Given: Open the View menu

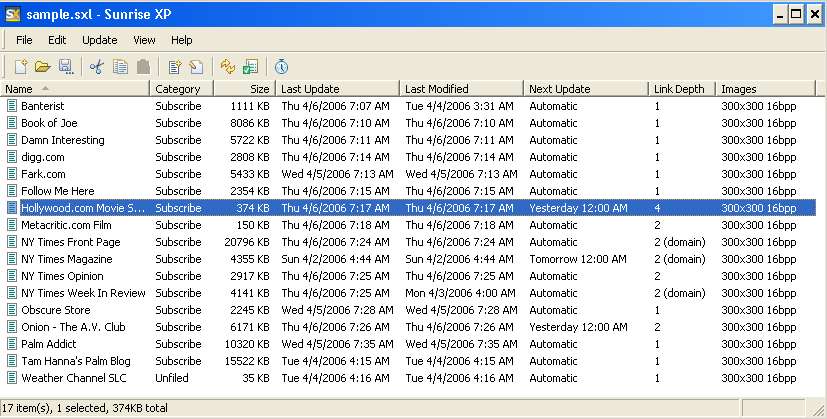Looking at the screenshot, I should (x=144, y=40).
